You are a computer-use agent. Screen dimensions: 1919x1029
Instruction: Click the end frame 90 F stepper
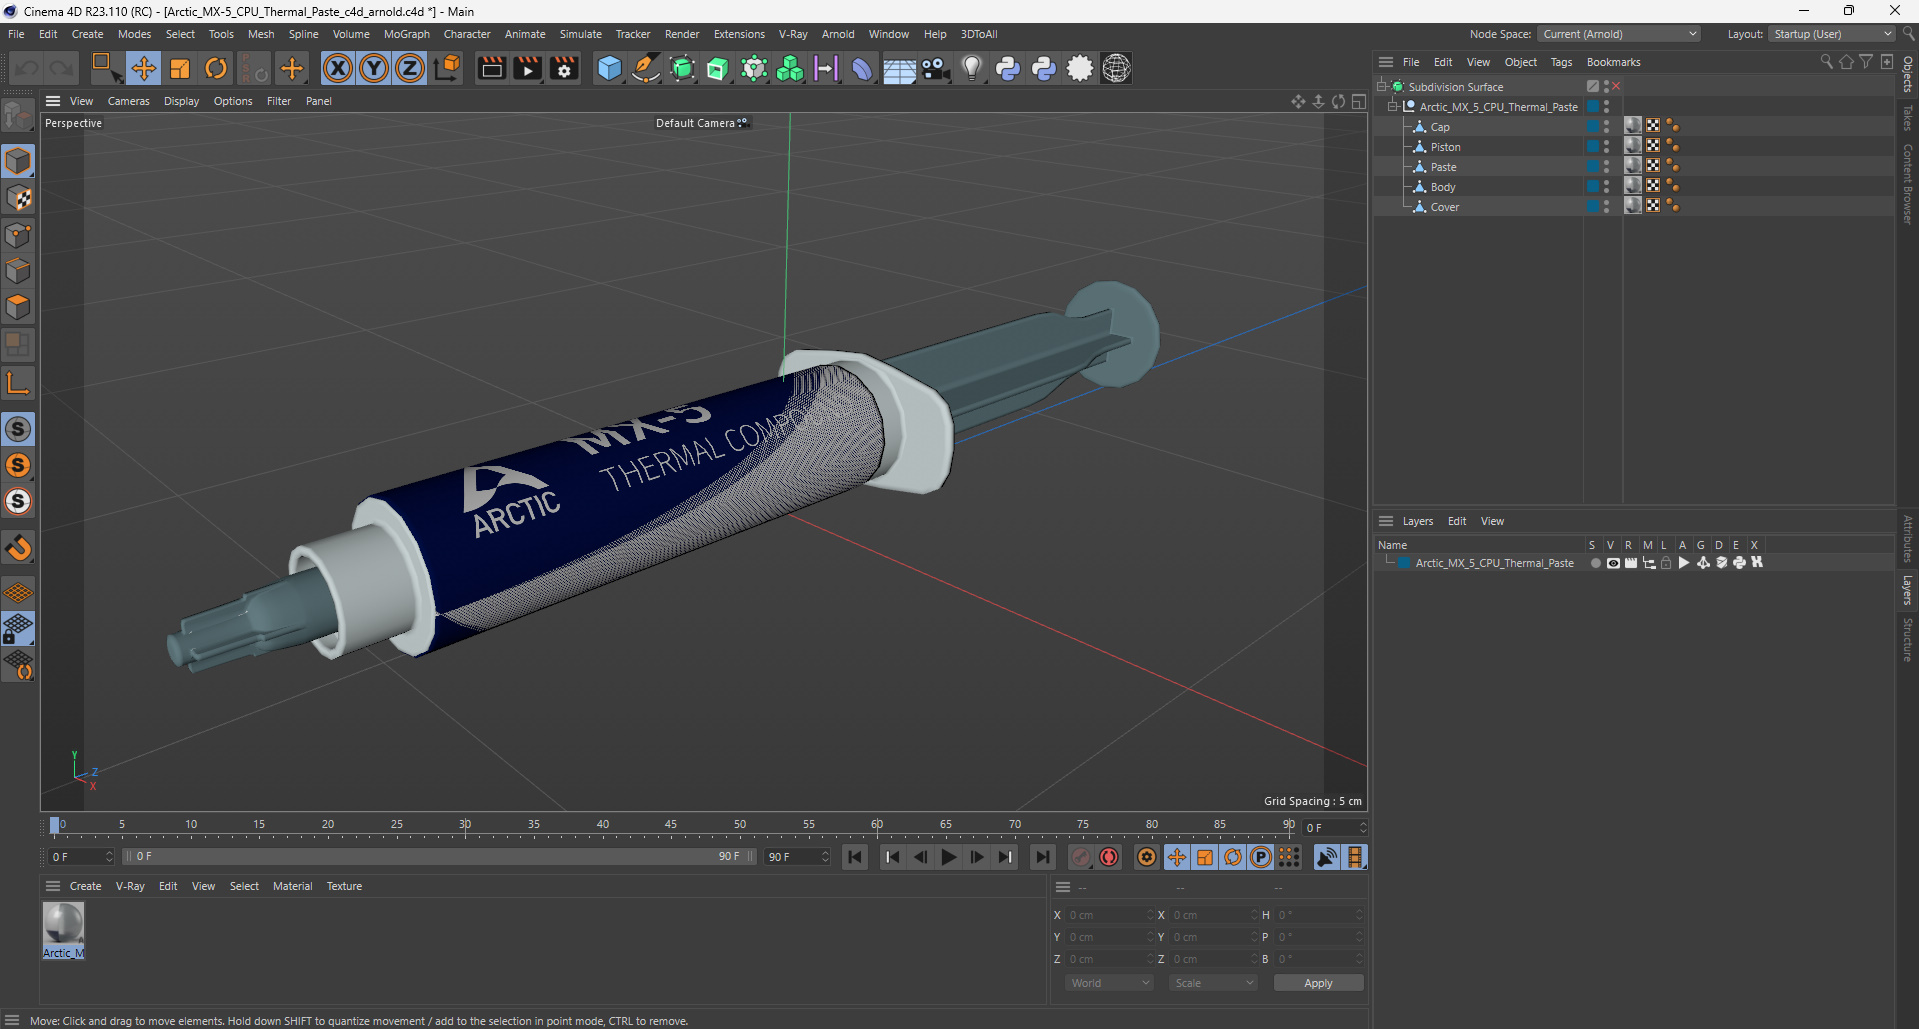coord(797,857)
